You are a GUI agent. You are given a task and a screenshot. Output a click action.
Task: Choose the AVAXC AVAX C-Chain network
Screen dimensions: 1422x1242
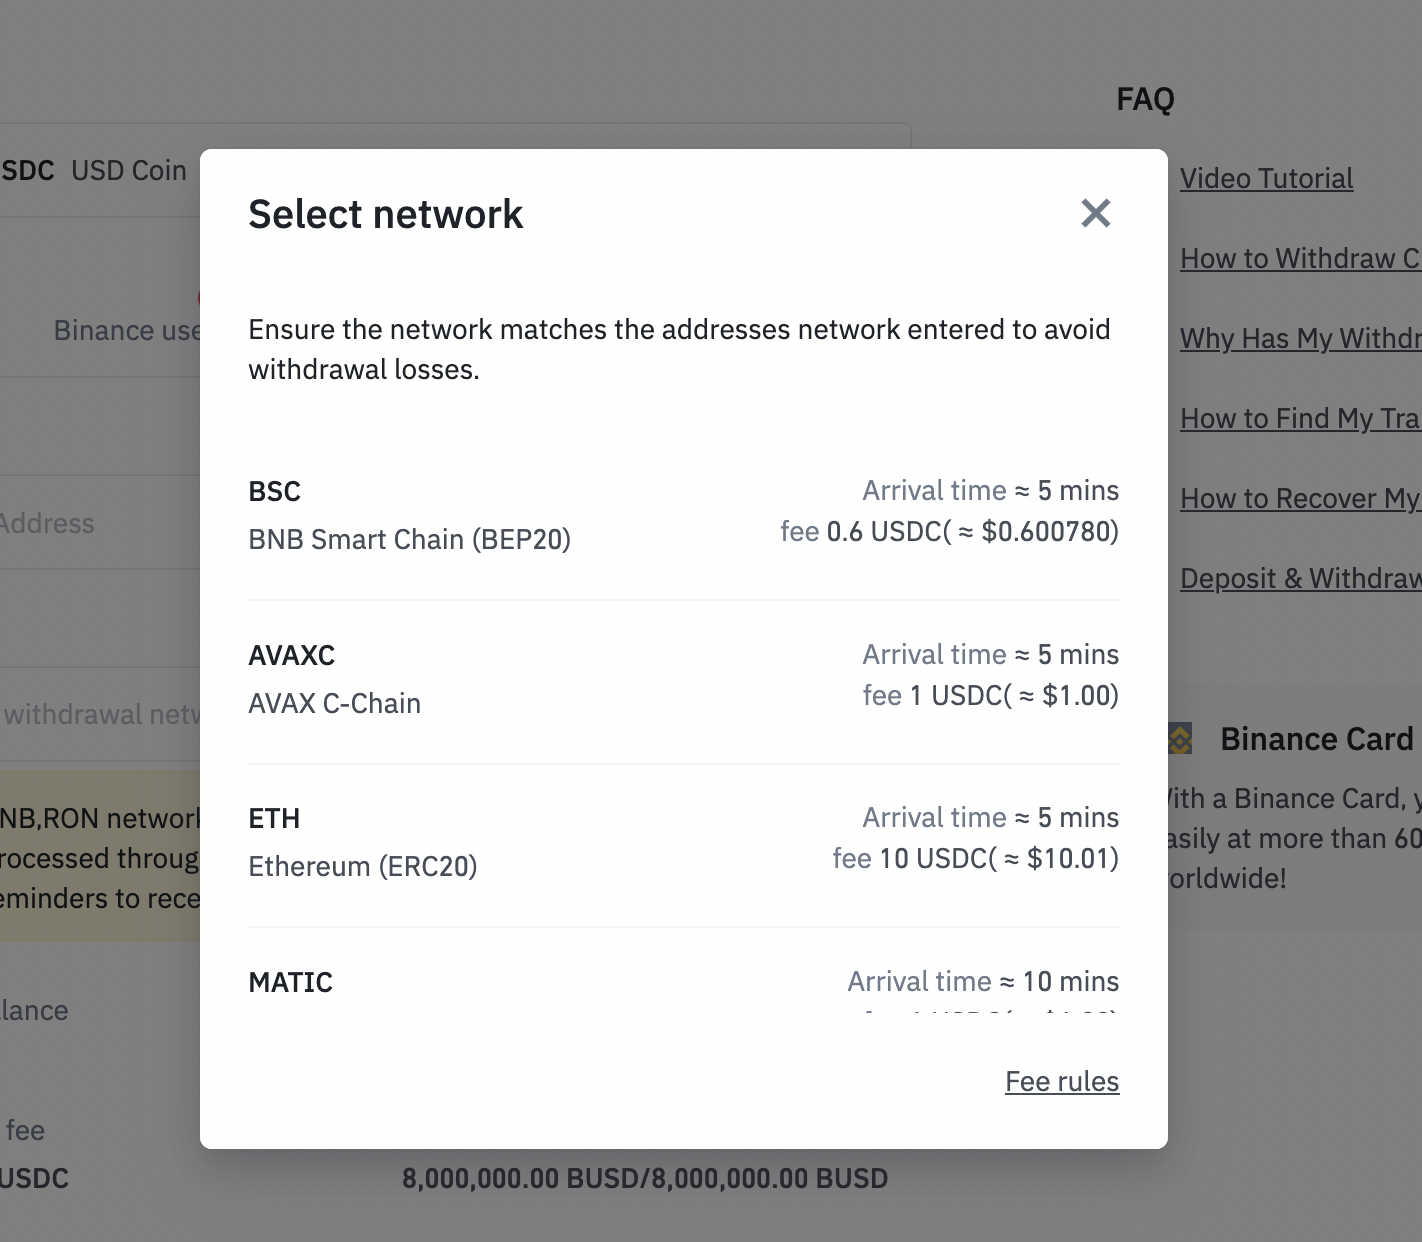click(x=684, y=682)
